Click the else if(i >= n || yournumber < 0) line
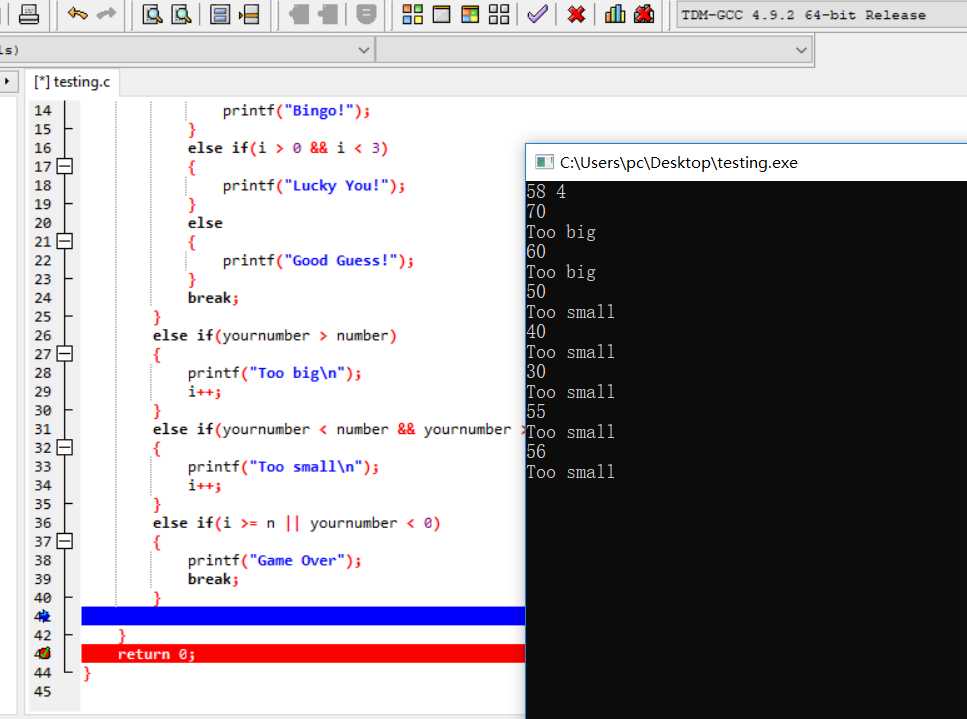Image resolution: width=967 pixels, height=719 pixels. (x=296, y=523)
